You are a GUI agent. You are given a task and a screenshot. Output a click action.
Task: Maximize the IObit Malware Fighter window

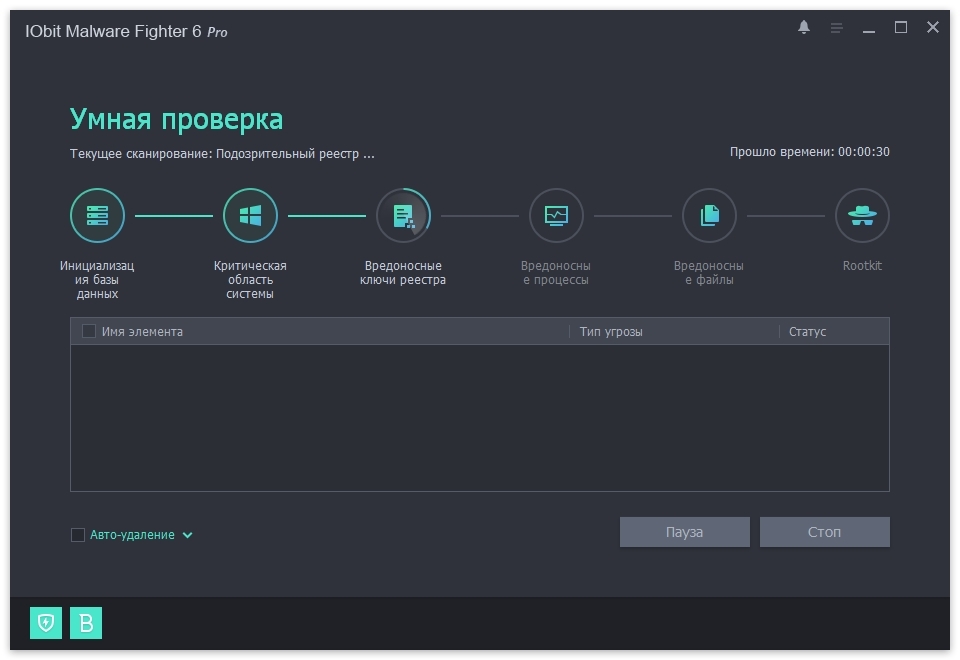point(901,28)
